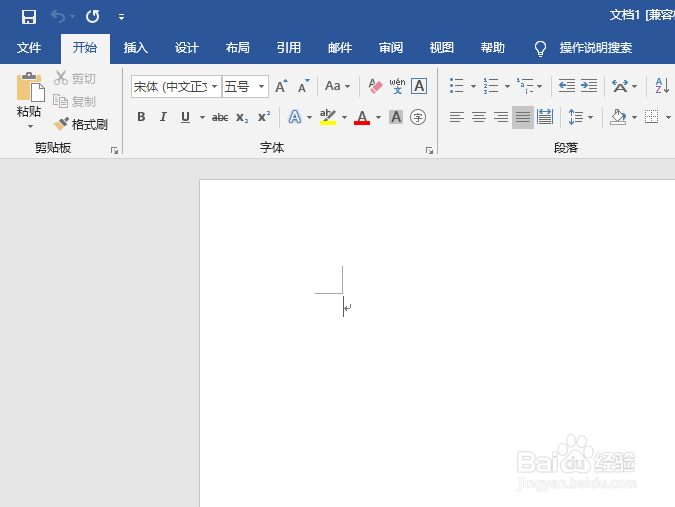
Task: Open underline style dropdown arrow
Action: tap(202, 117)
